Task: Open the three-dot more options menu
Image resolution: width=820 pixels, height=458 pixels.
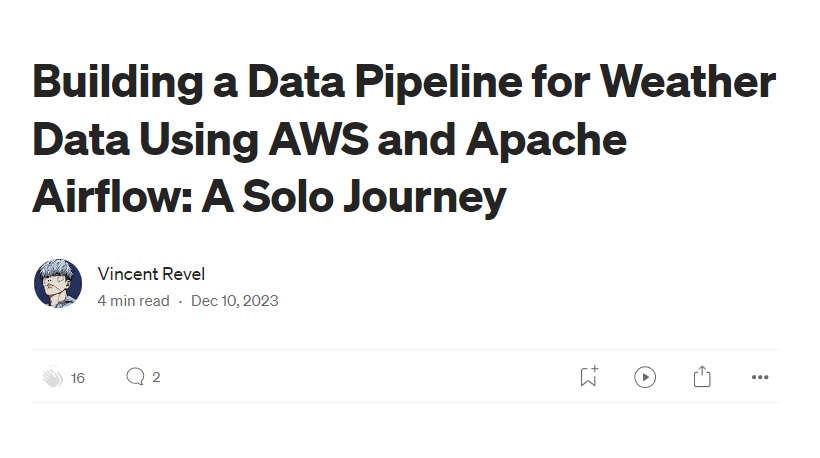Action: [760, 377]
